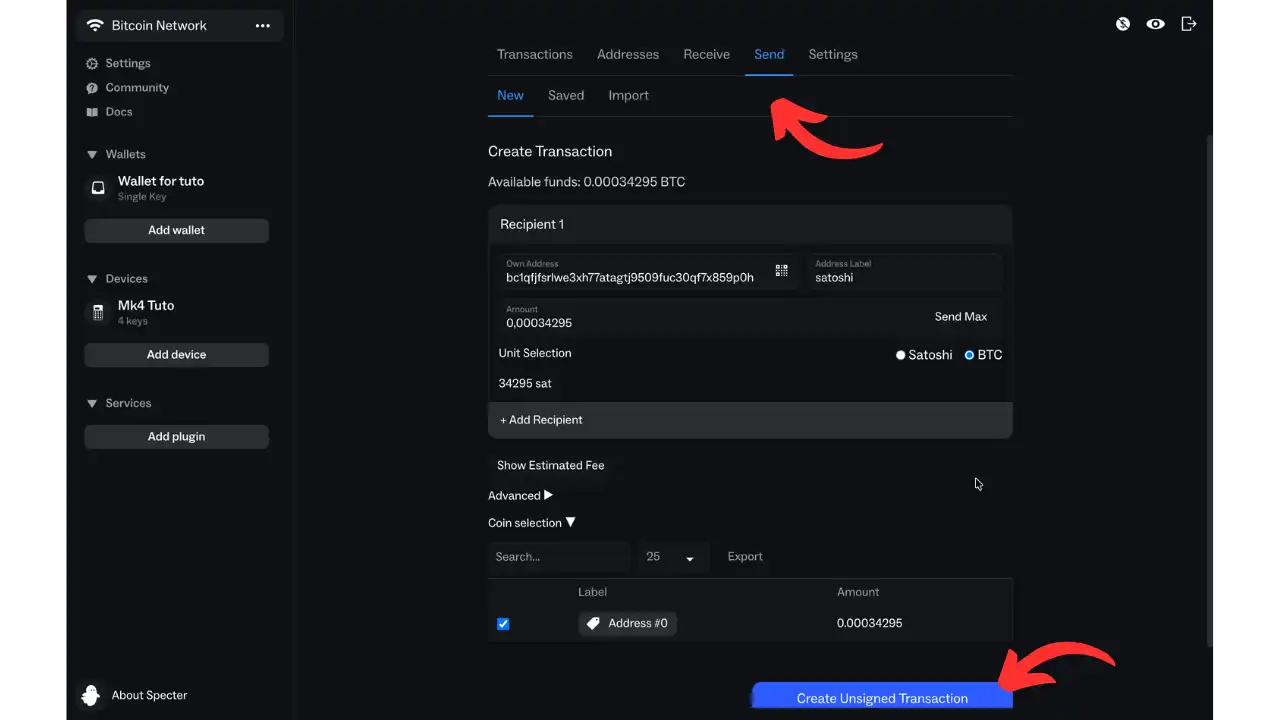The image size is (1280, 720).
Task: Open the 25 rows-per-page dropdown
Action: point(675,557)
